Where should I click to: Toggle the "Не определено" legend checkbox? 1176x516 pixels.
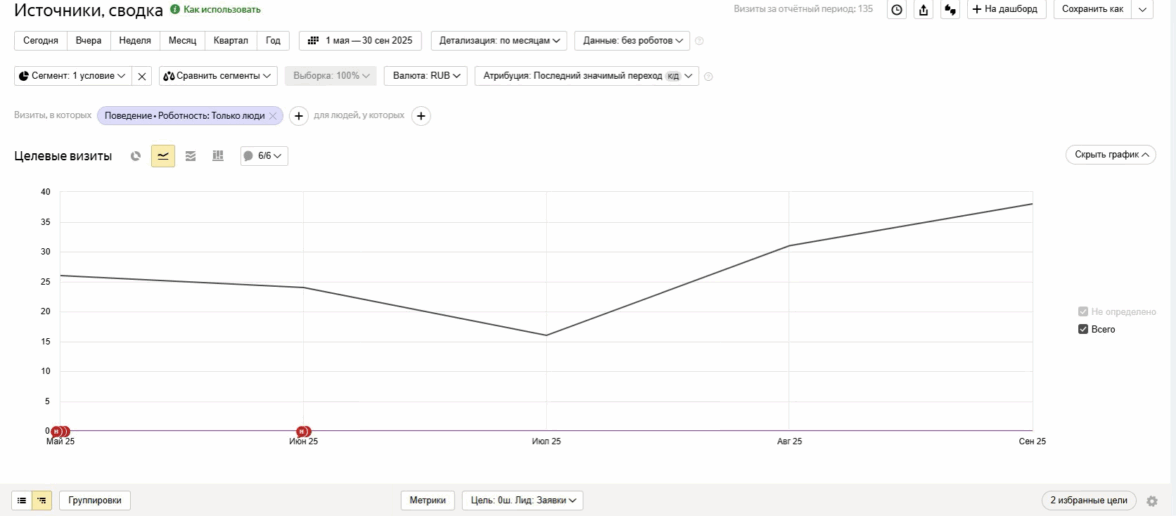1083,312
